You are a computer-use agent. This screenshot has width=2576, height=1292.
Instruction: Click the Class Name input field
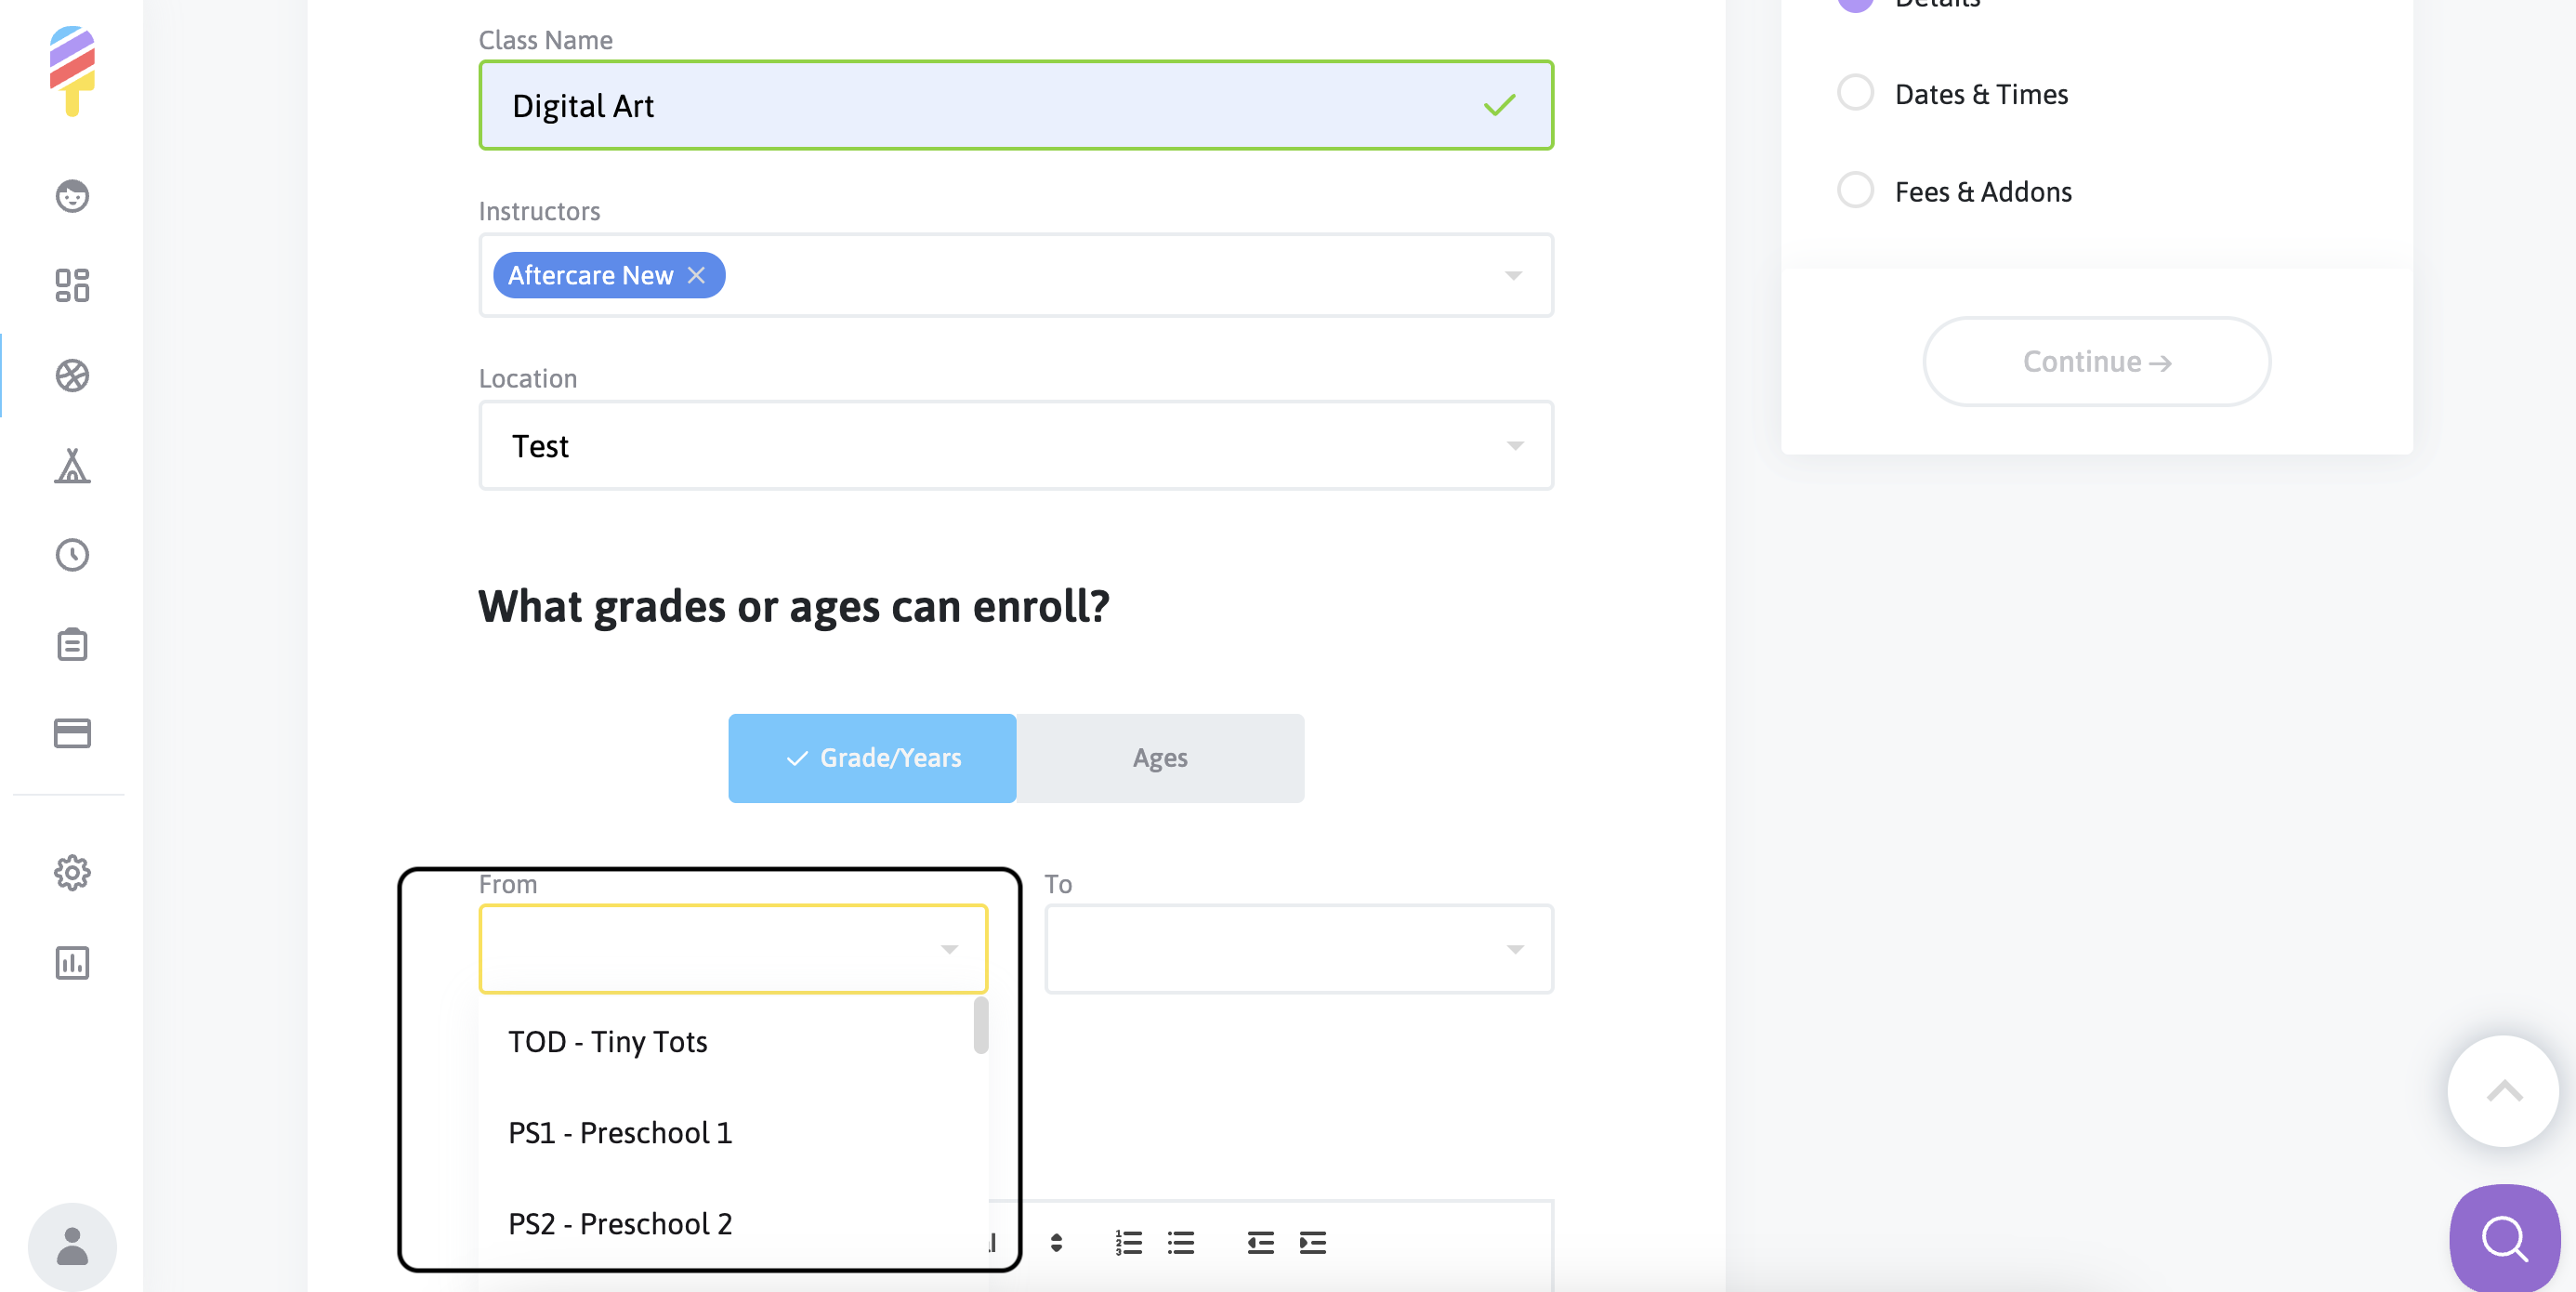pyautogui.click(x=990, y=106)
